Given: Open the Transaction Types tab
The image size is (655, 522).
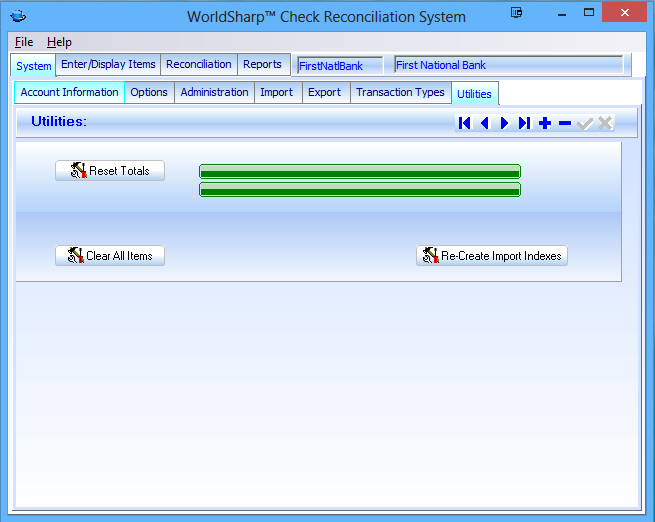Looking at the screenshot, I should [x=400, y=92].
